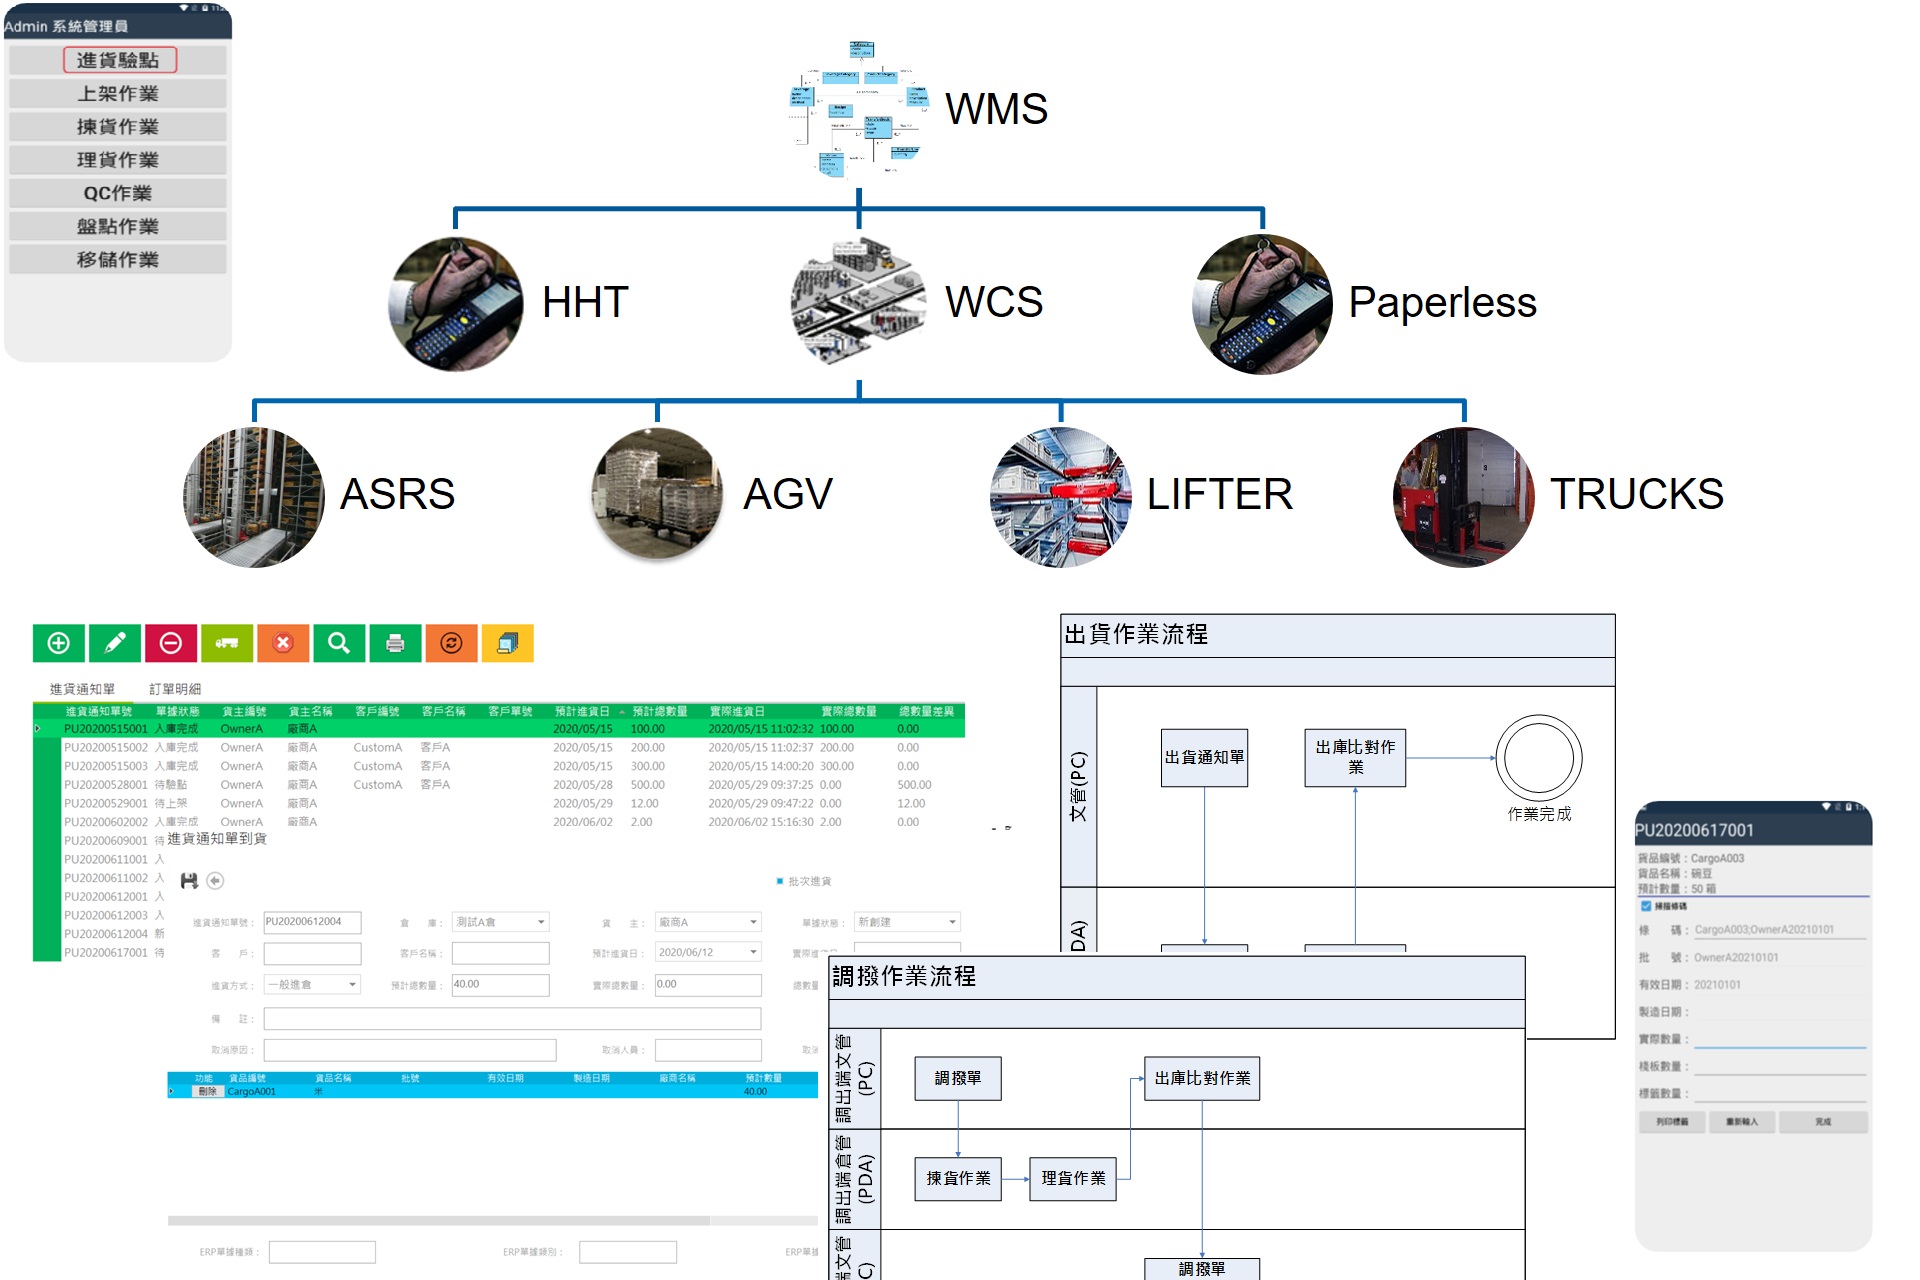Click the LIFTER image
Screen dimensions: 1920x1280
pyautogui.click(x=1061, y=497)
